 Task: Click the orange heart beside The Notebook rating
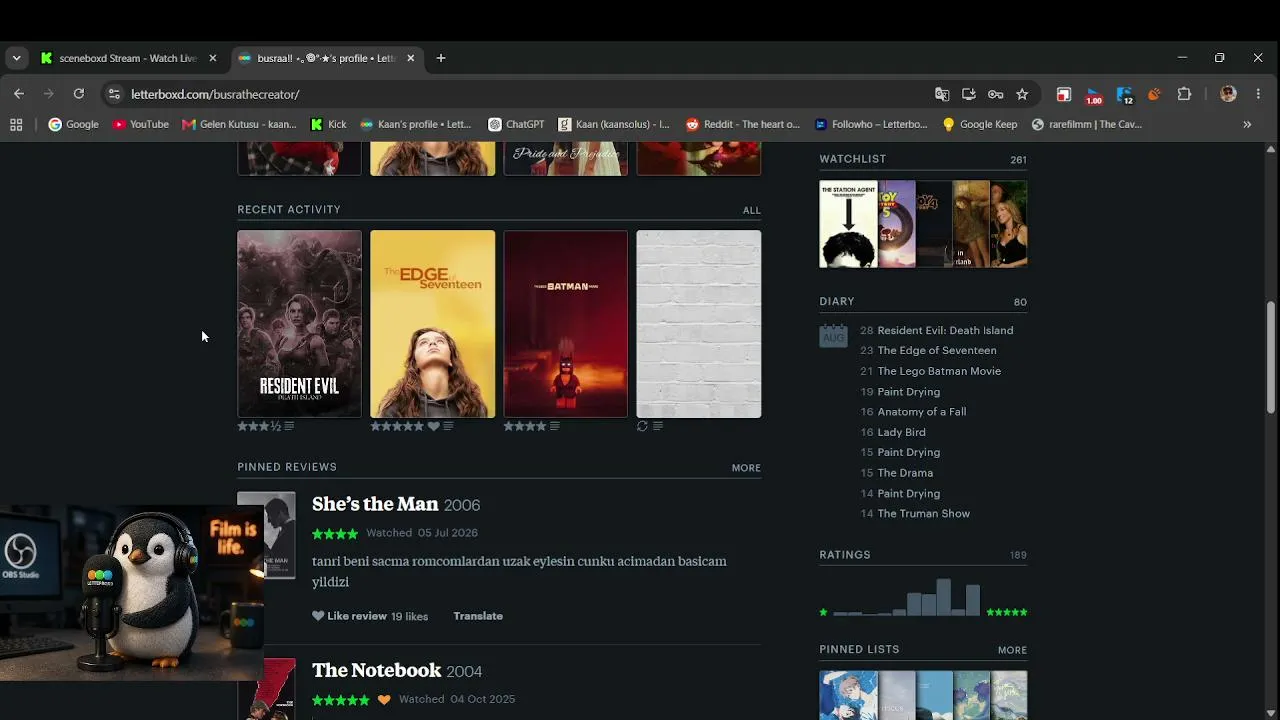click(384, 700)
